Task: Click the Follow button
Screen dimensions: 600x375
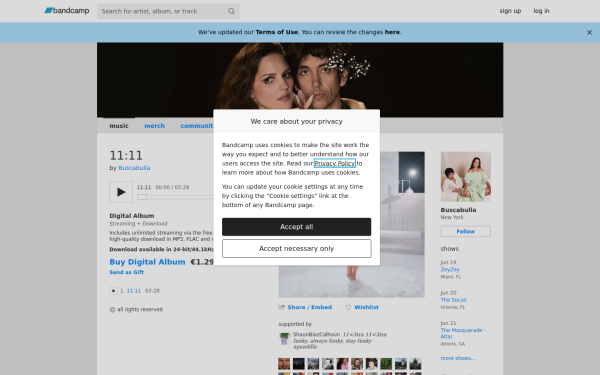Action: click(466, 232)
